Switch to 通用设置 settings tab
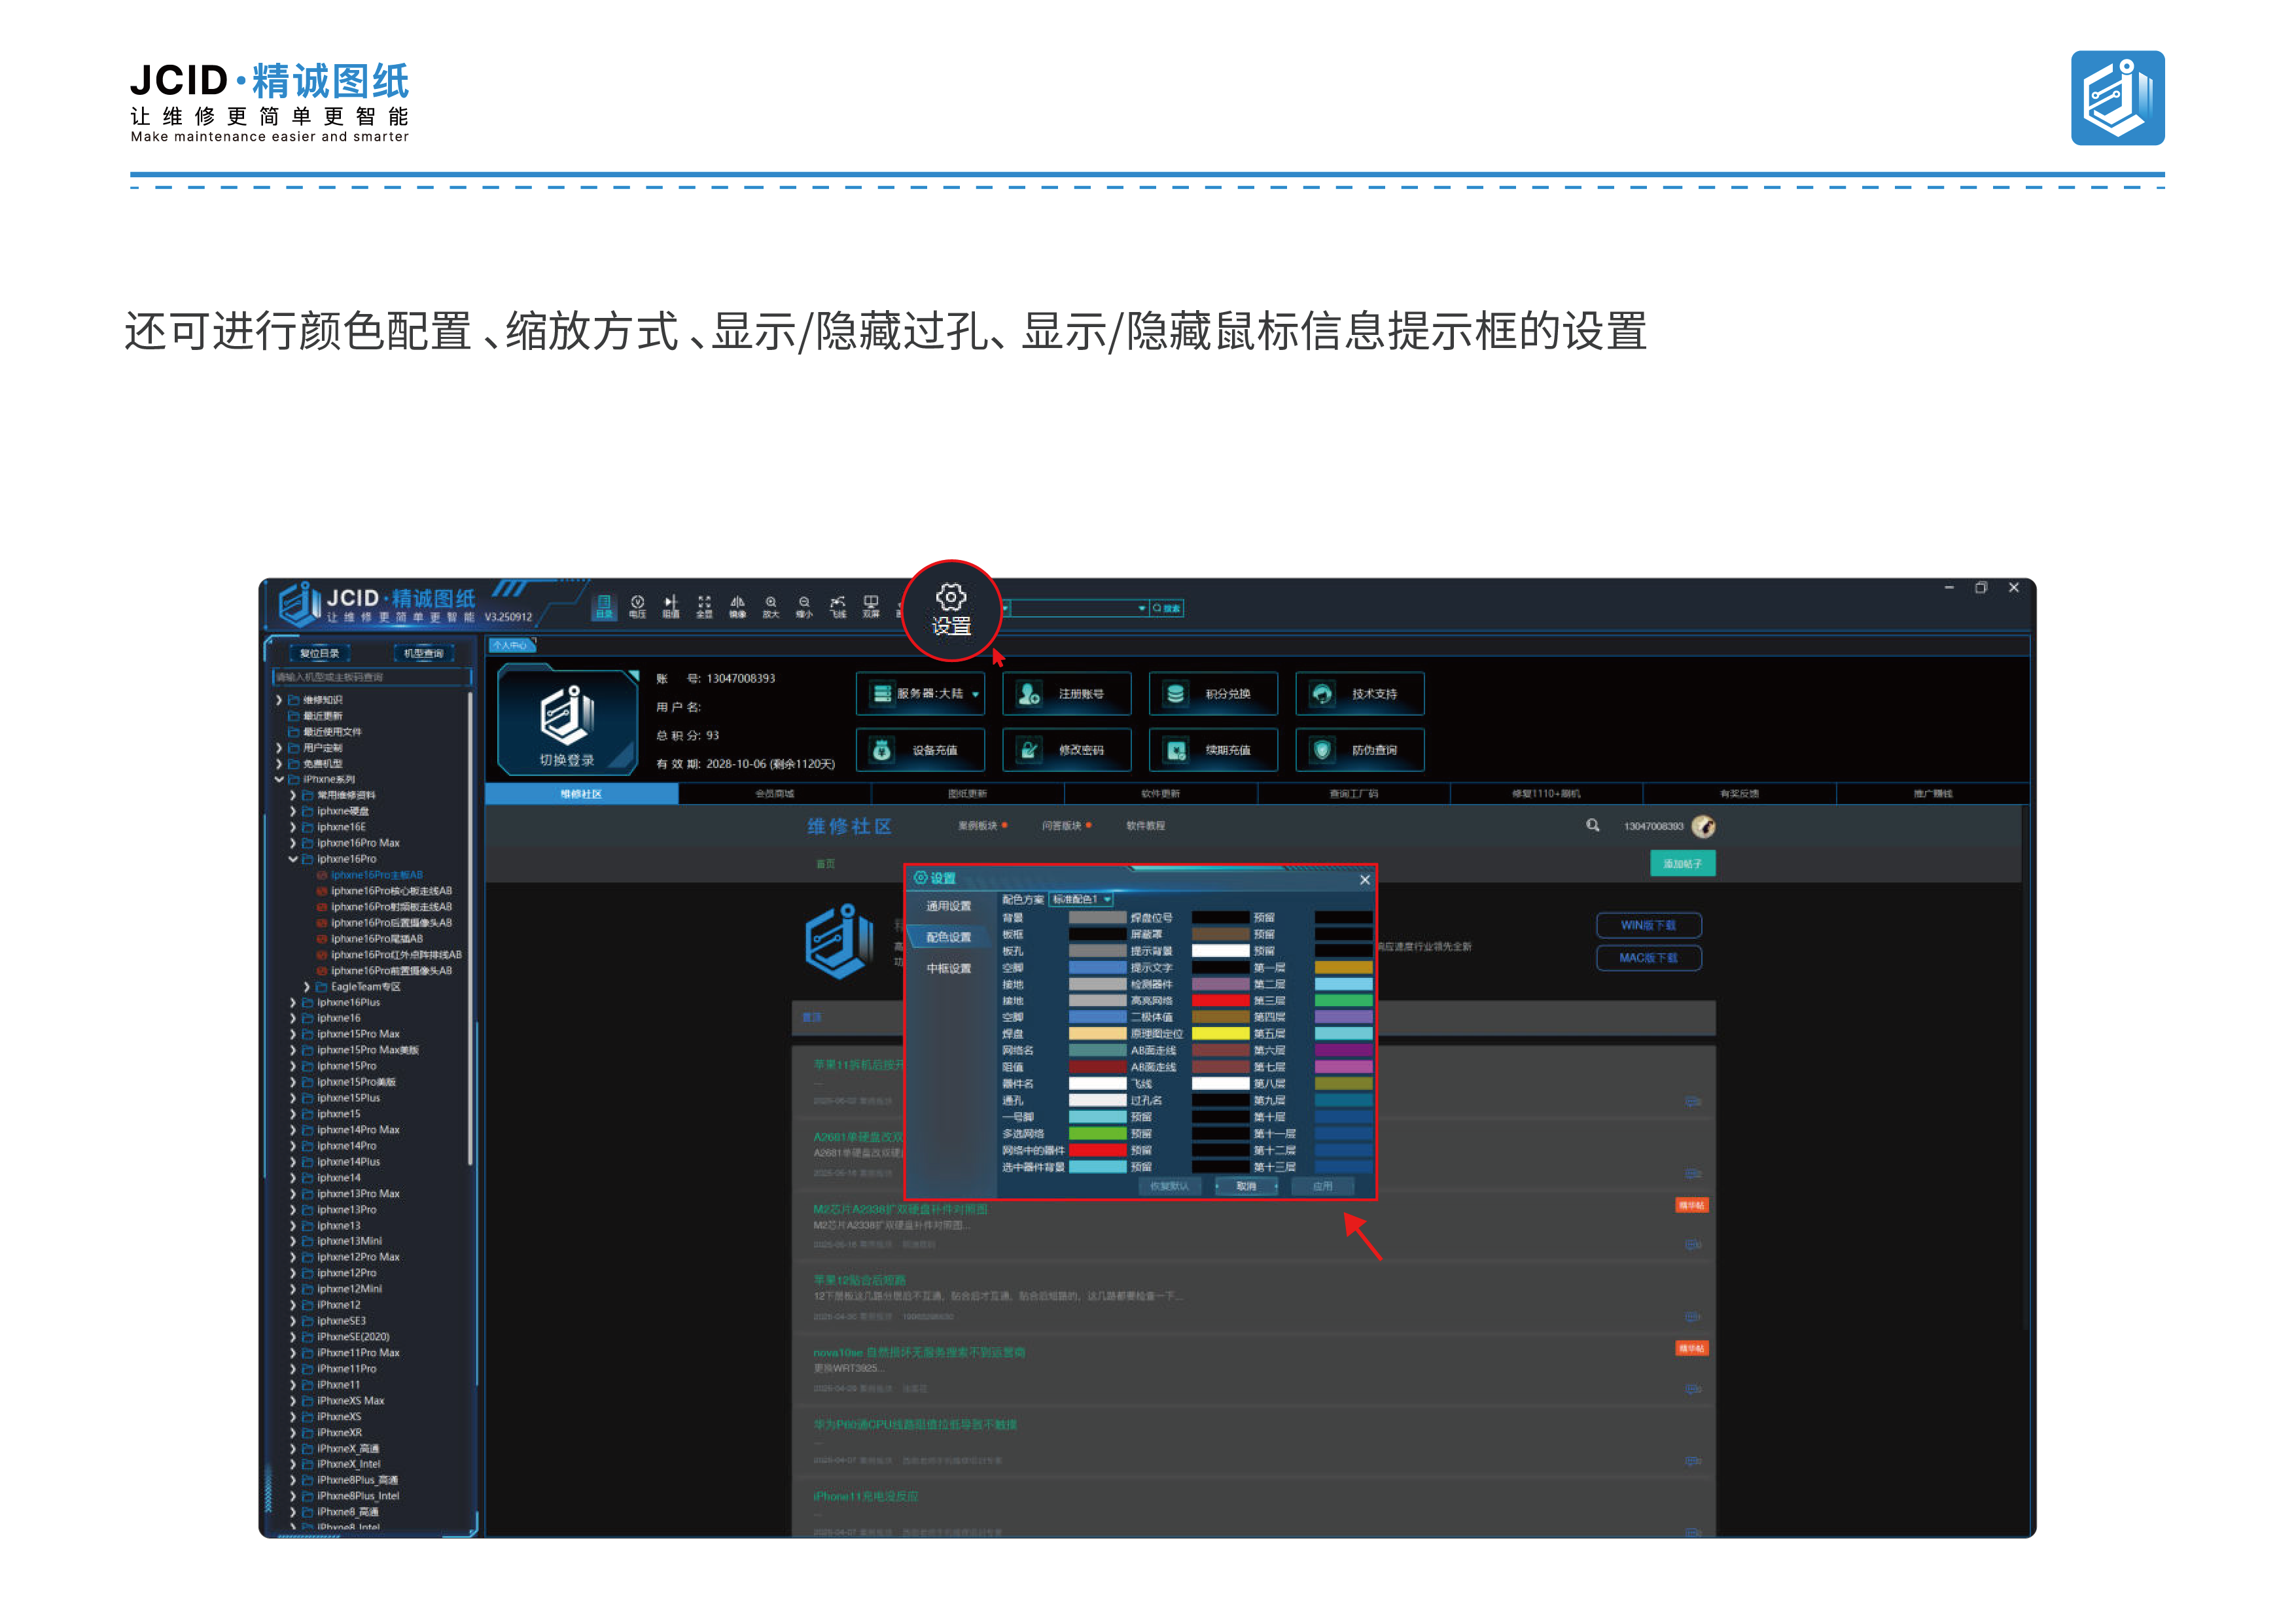Image resolution: width=2296 pixels, height=1623 pixels. [948, 906]
